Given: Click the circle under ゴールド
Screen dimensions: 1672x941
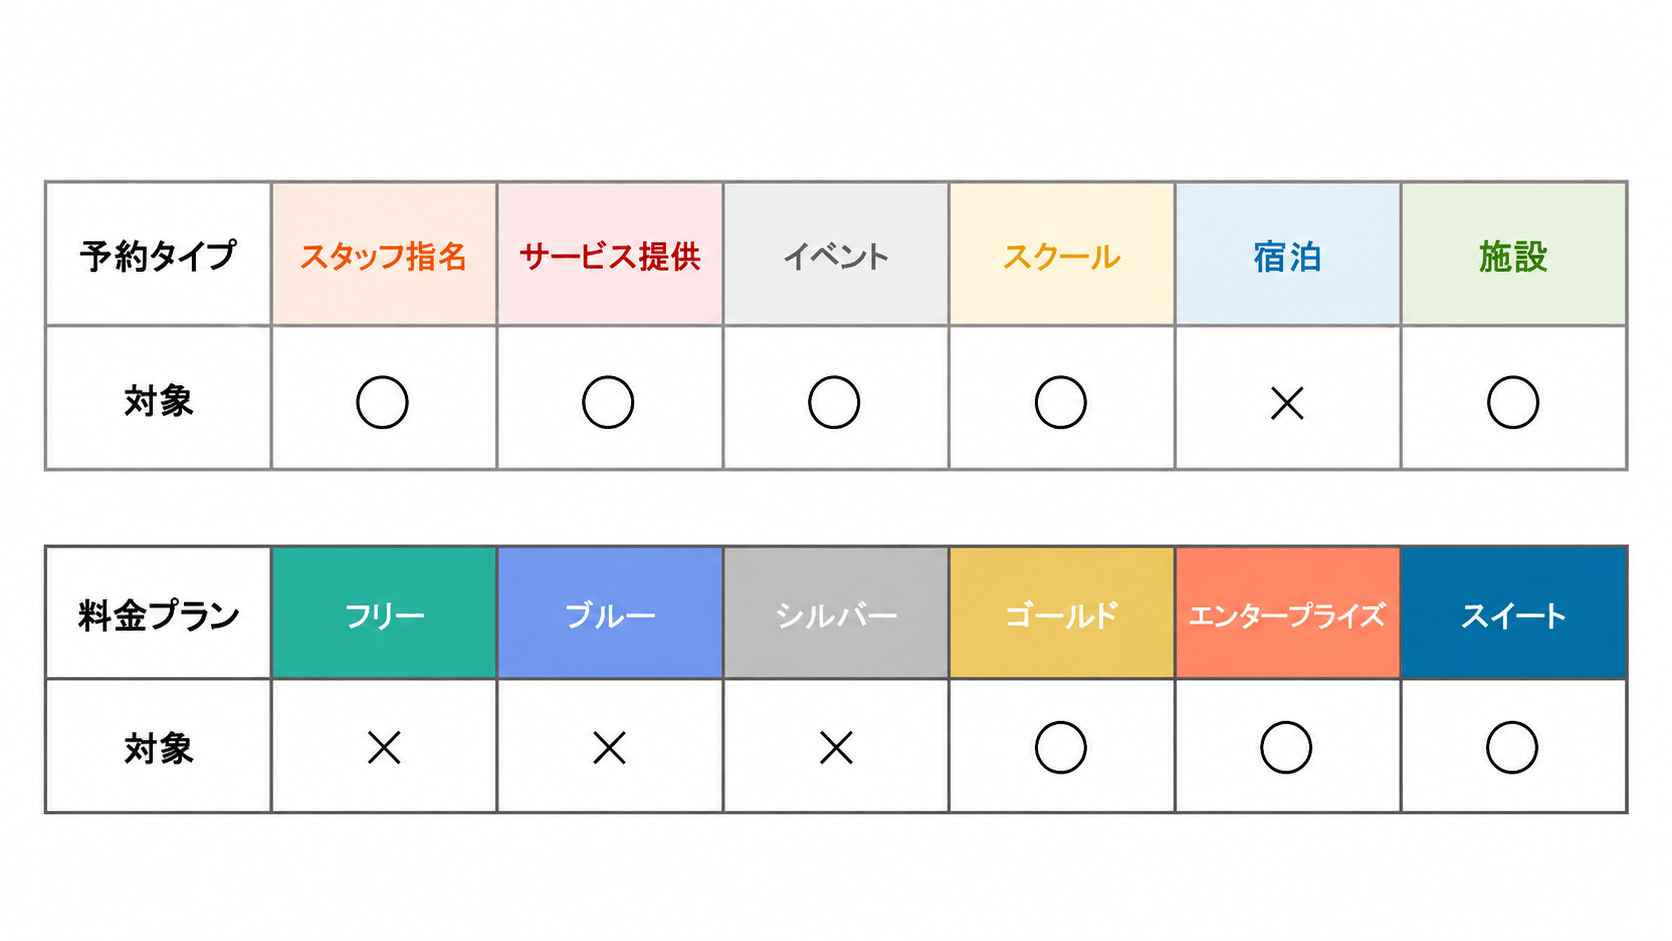Looking at the screenshot, I should point(1061,747).
